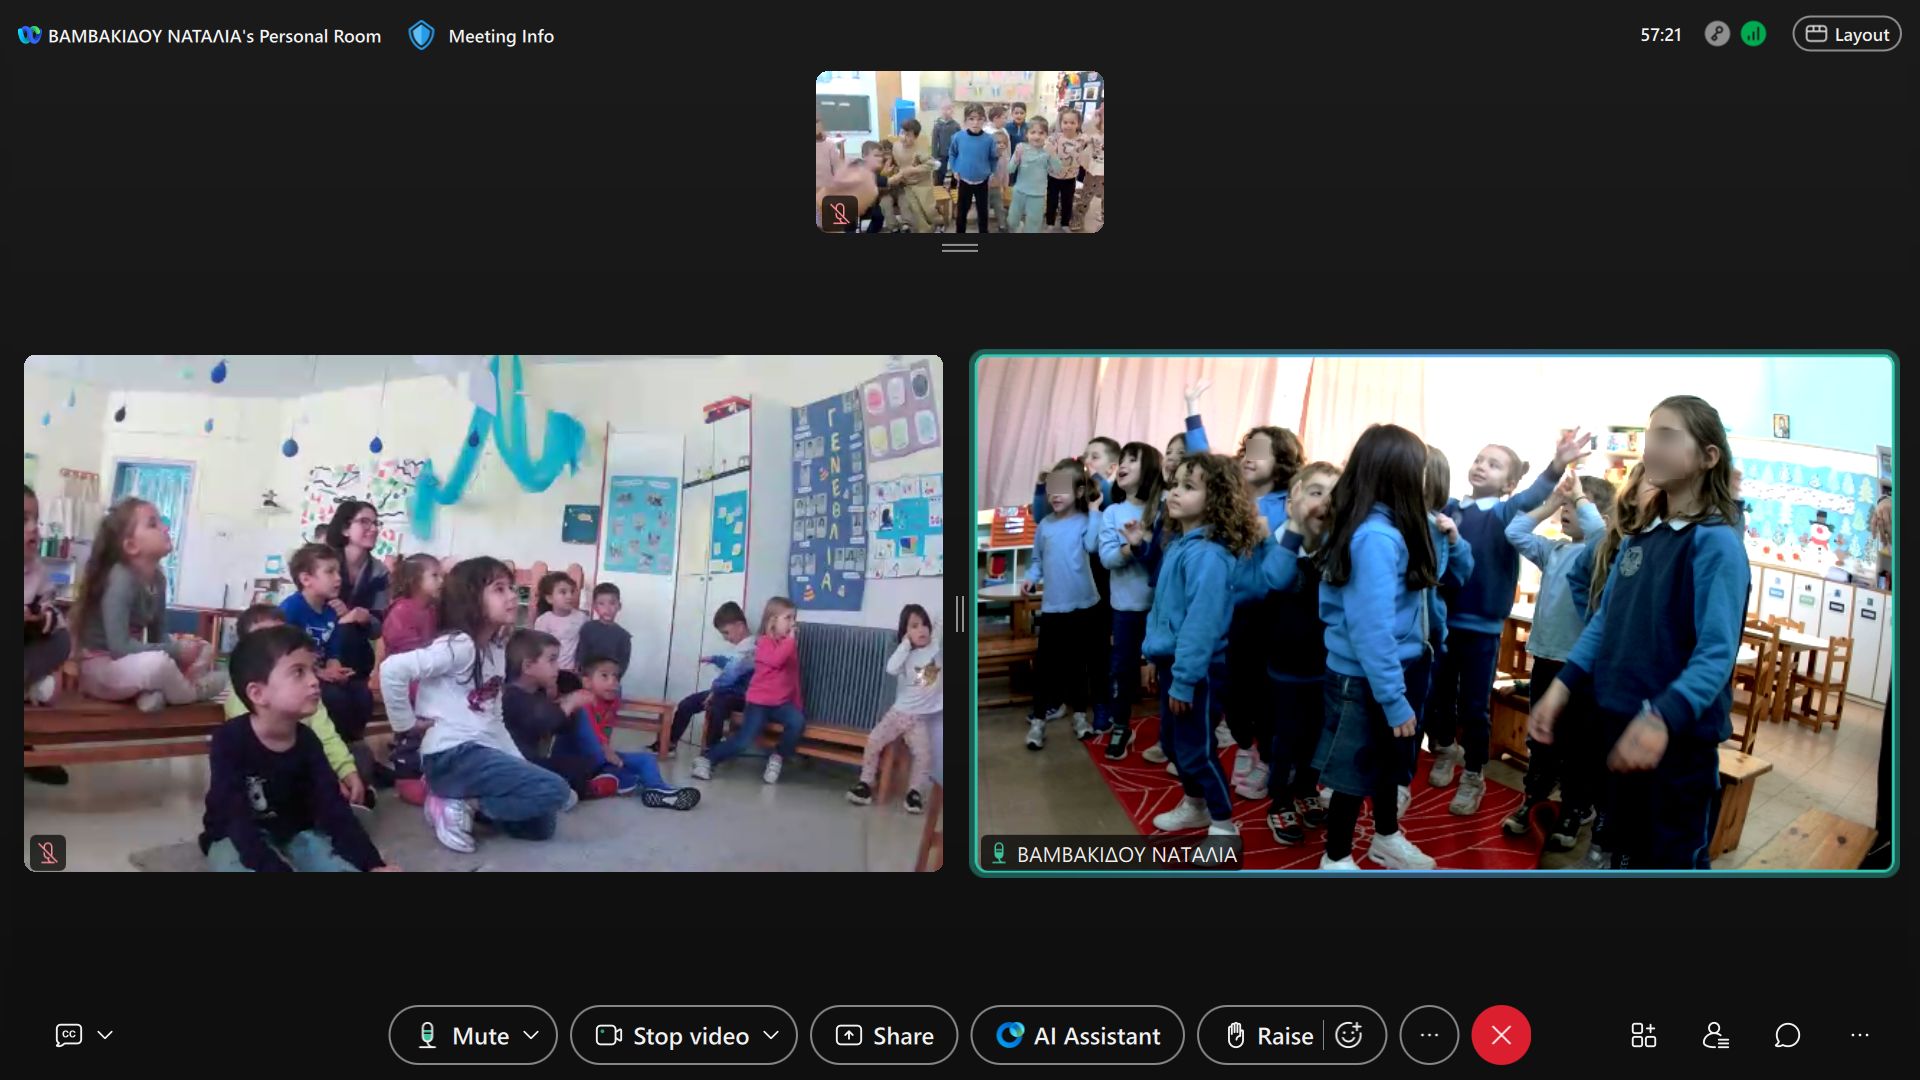Open the apps grid icon
The width and height of the screenshot is (1920, 1080).
pyautogui.click(x=1643, y=1035)
